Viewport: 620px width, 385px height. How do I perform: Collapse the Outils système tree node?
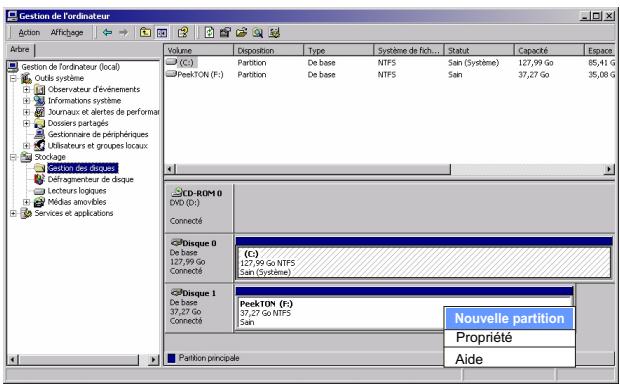click(13, 78)
